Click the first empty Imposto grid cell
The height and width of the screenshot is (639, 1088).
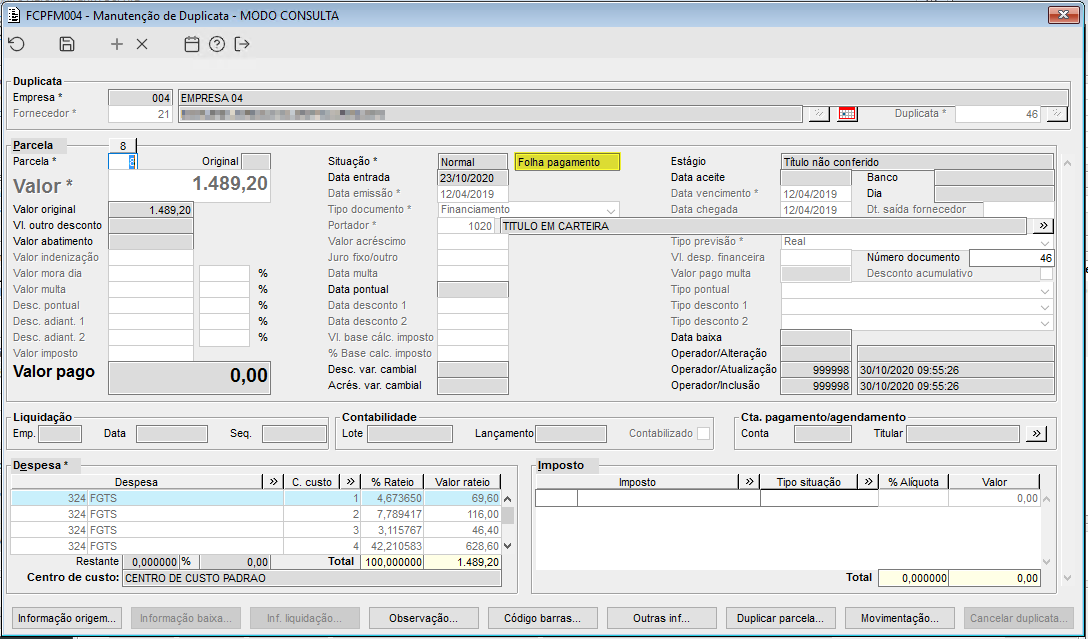click(556, 498)
